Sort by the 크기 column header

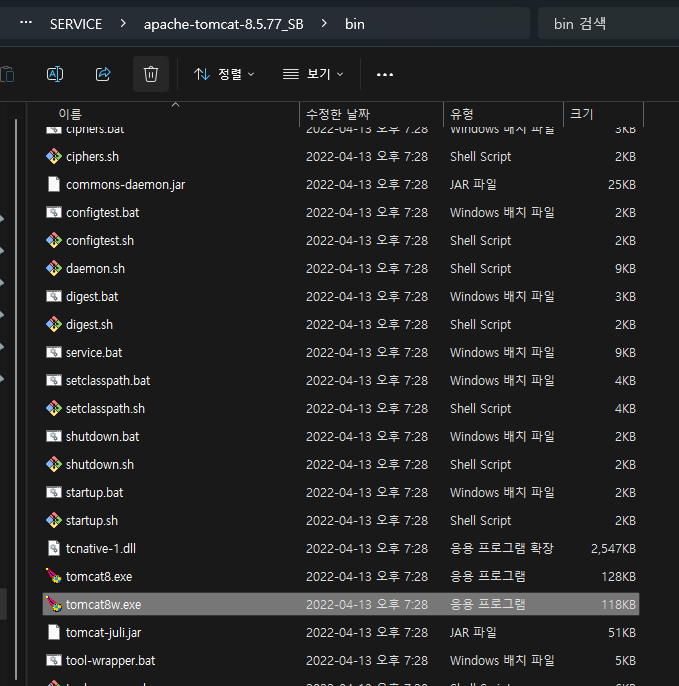coord(581,114)
